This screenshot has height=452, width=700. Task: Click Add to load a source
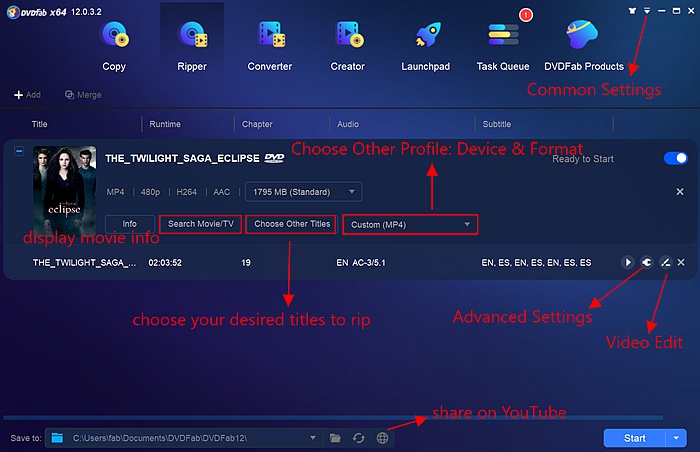click(x=27, y=95)
